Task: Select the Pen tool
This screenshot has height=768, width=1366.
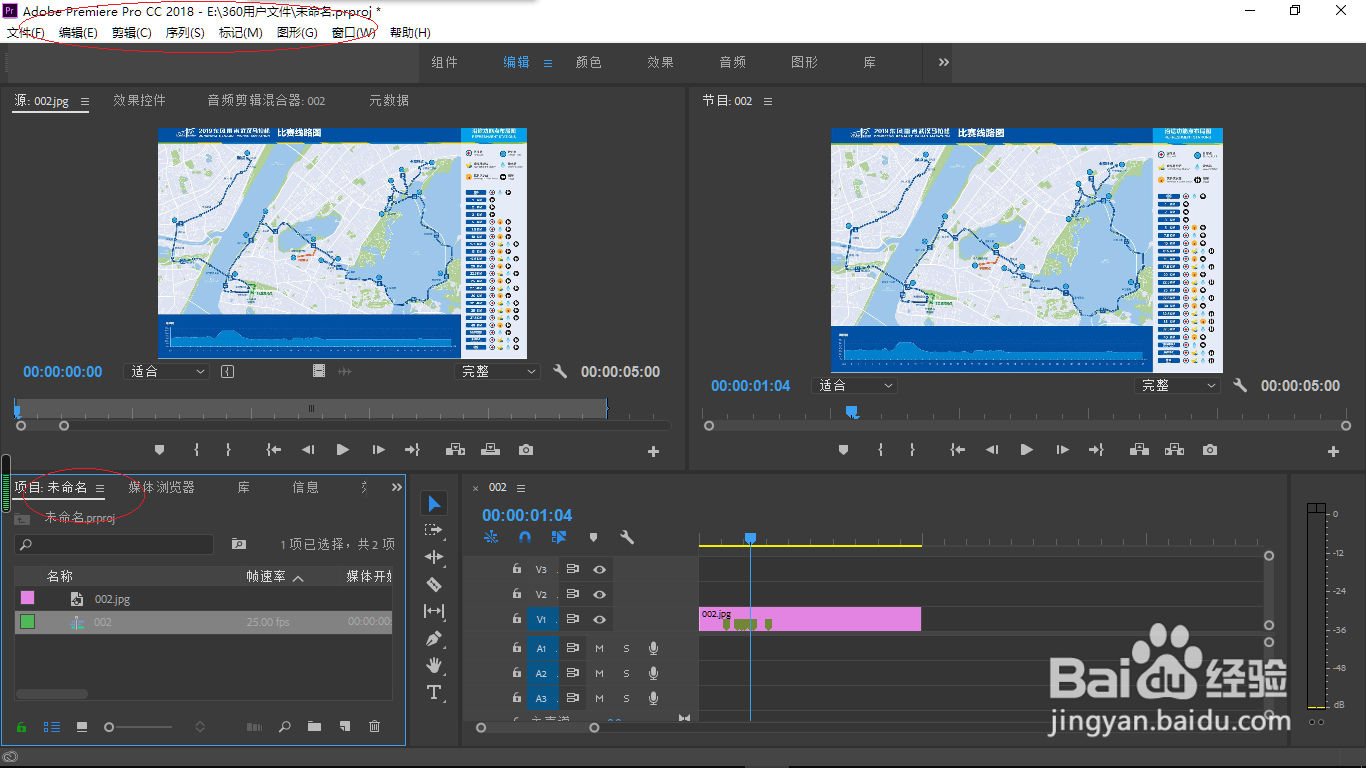Action: tap(434, 638)
